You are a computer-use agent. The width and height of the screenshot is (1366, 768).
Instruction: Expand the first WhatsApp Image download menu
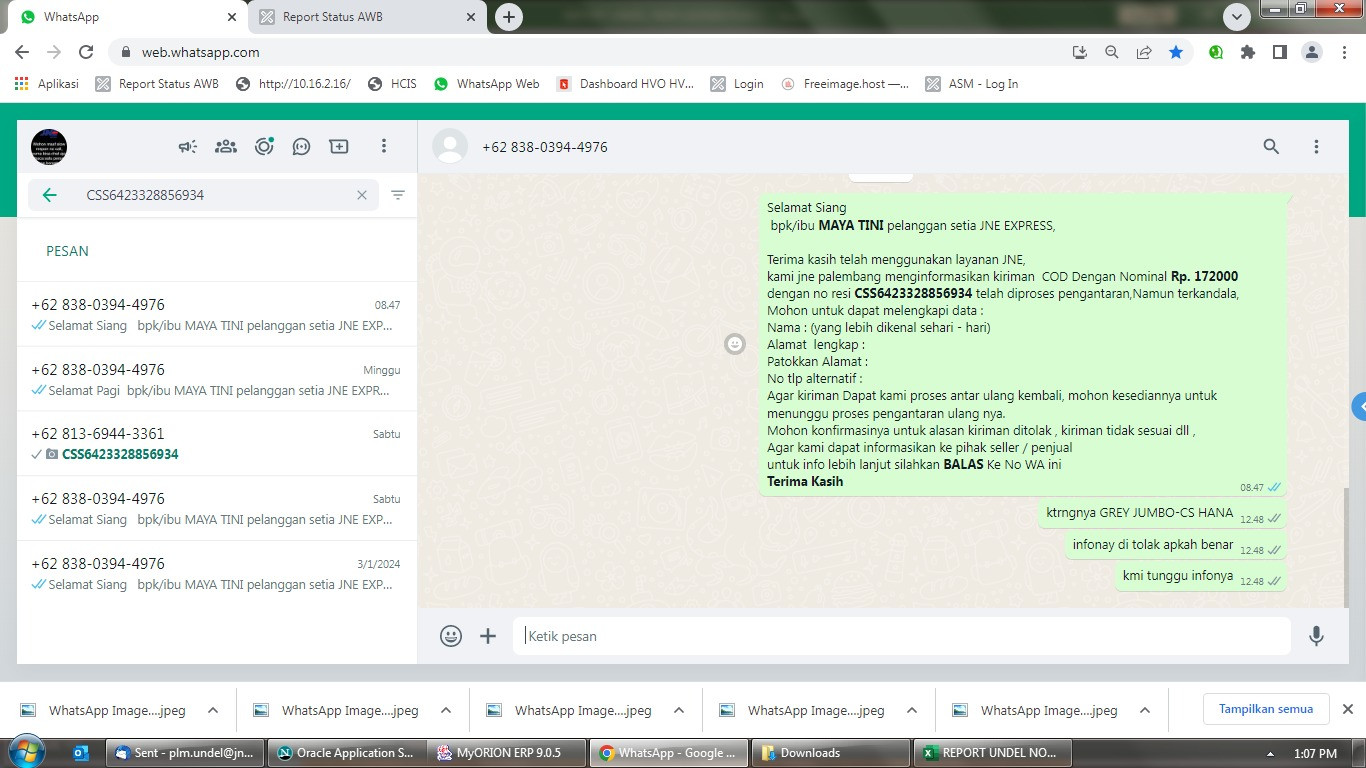(x=213, y=711)
